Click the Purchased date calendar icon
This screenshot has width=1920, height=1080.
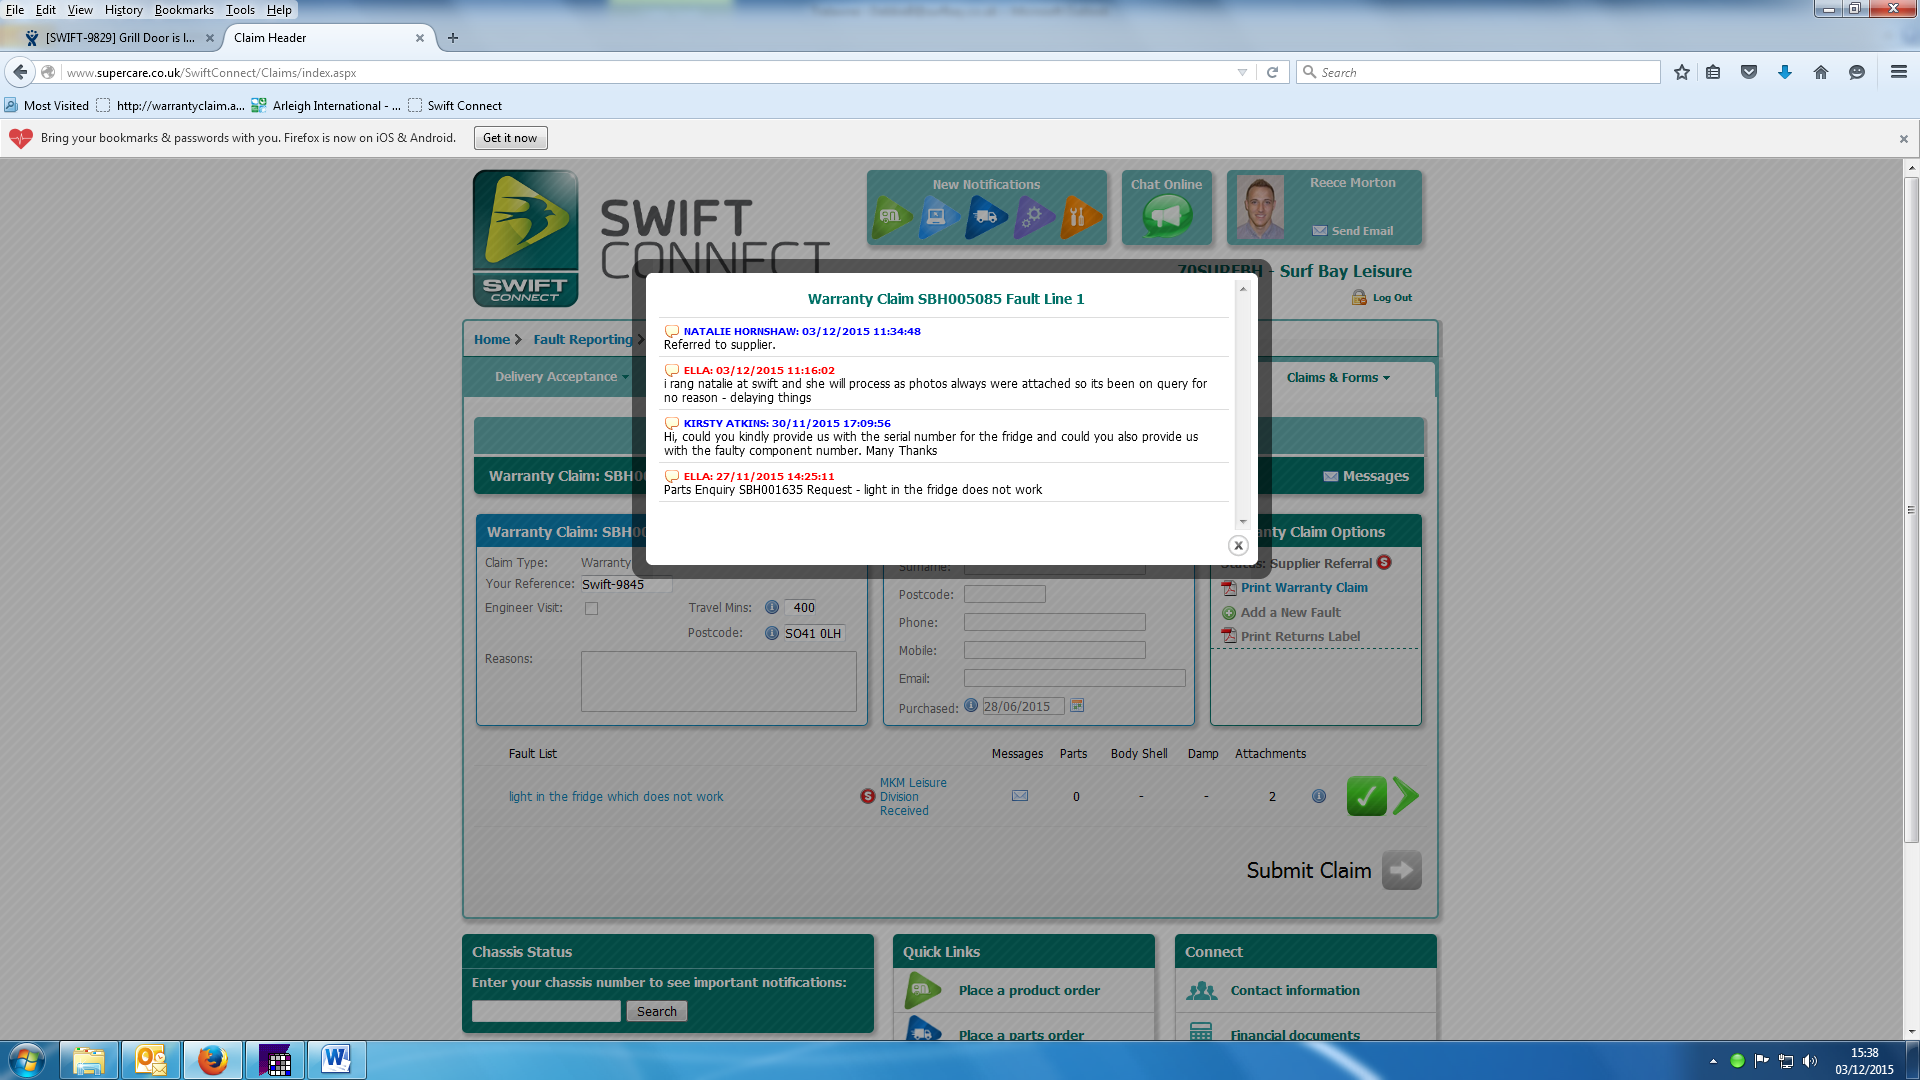pyautogui.click(x=1077, y=705)
